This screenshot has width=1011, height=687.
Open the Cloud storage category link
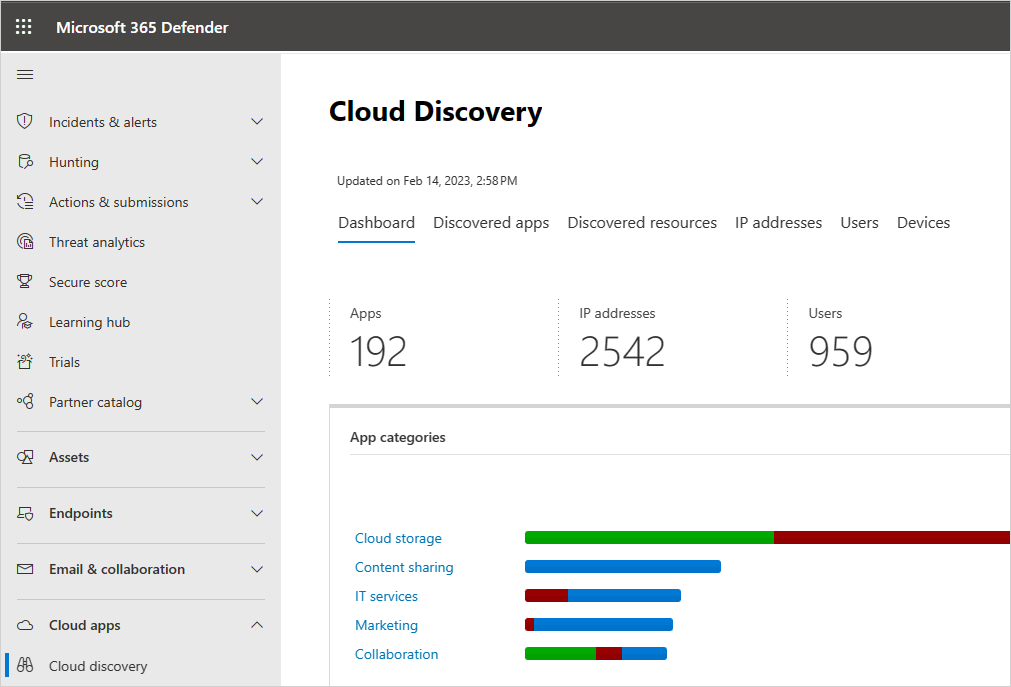[x=398, y=538]
